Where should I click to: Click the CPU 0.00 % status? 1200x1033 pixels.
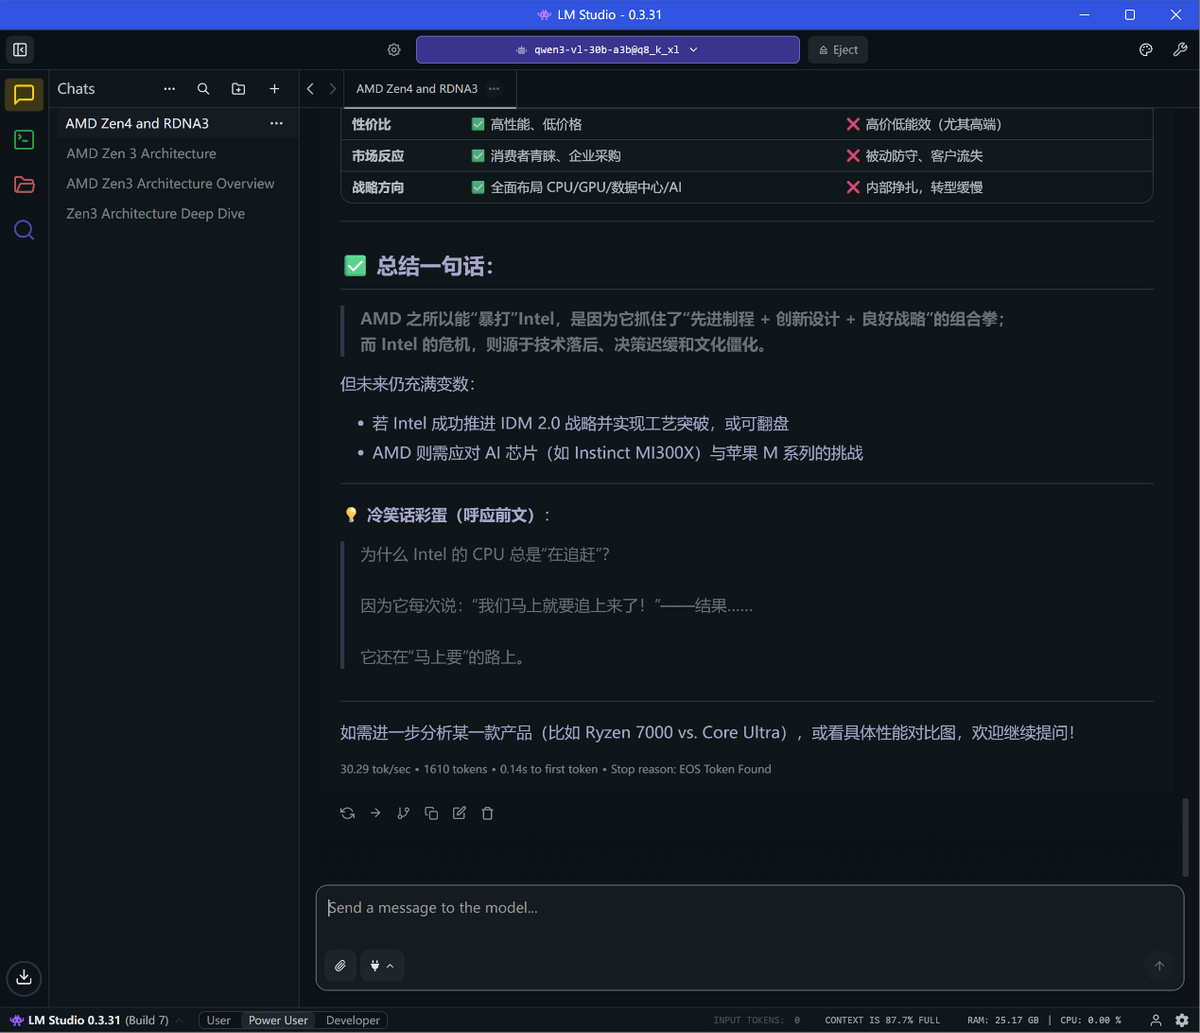point(1090,1020)
